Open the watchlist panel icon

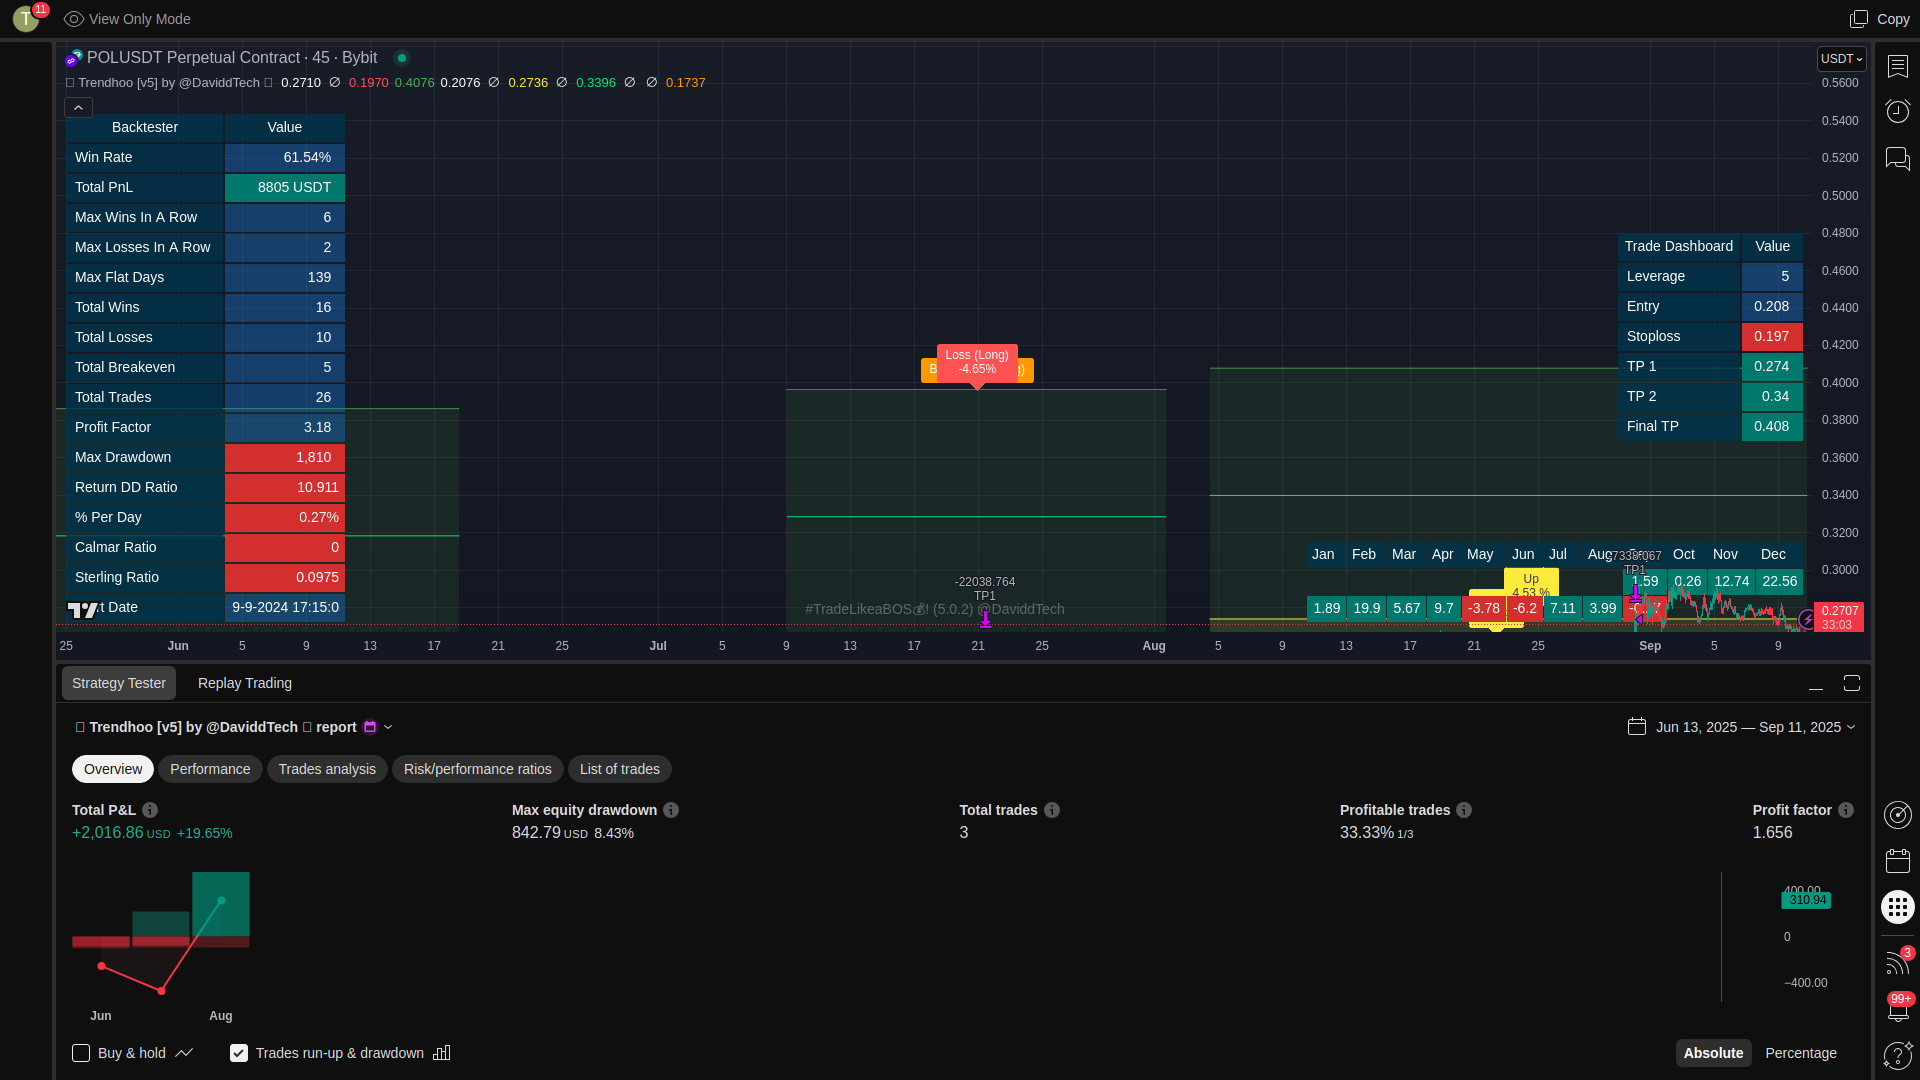pos(1897,66)
